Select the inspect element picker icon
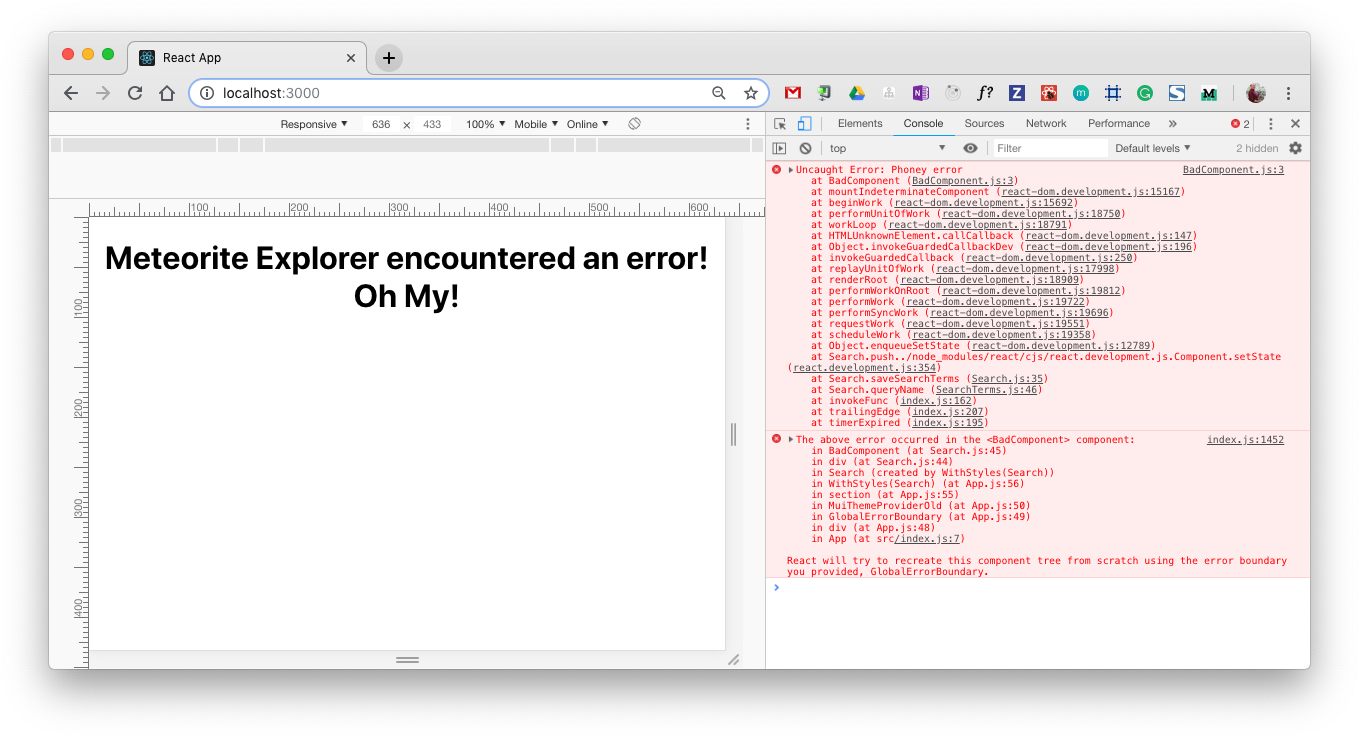 point(780,124)
